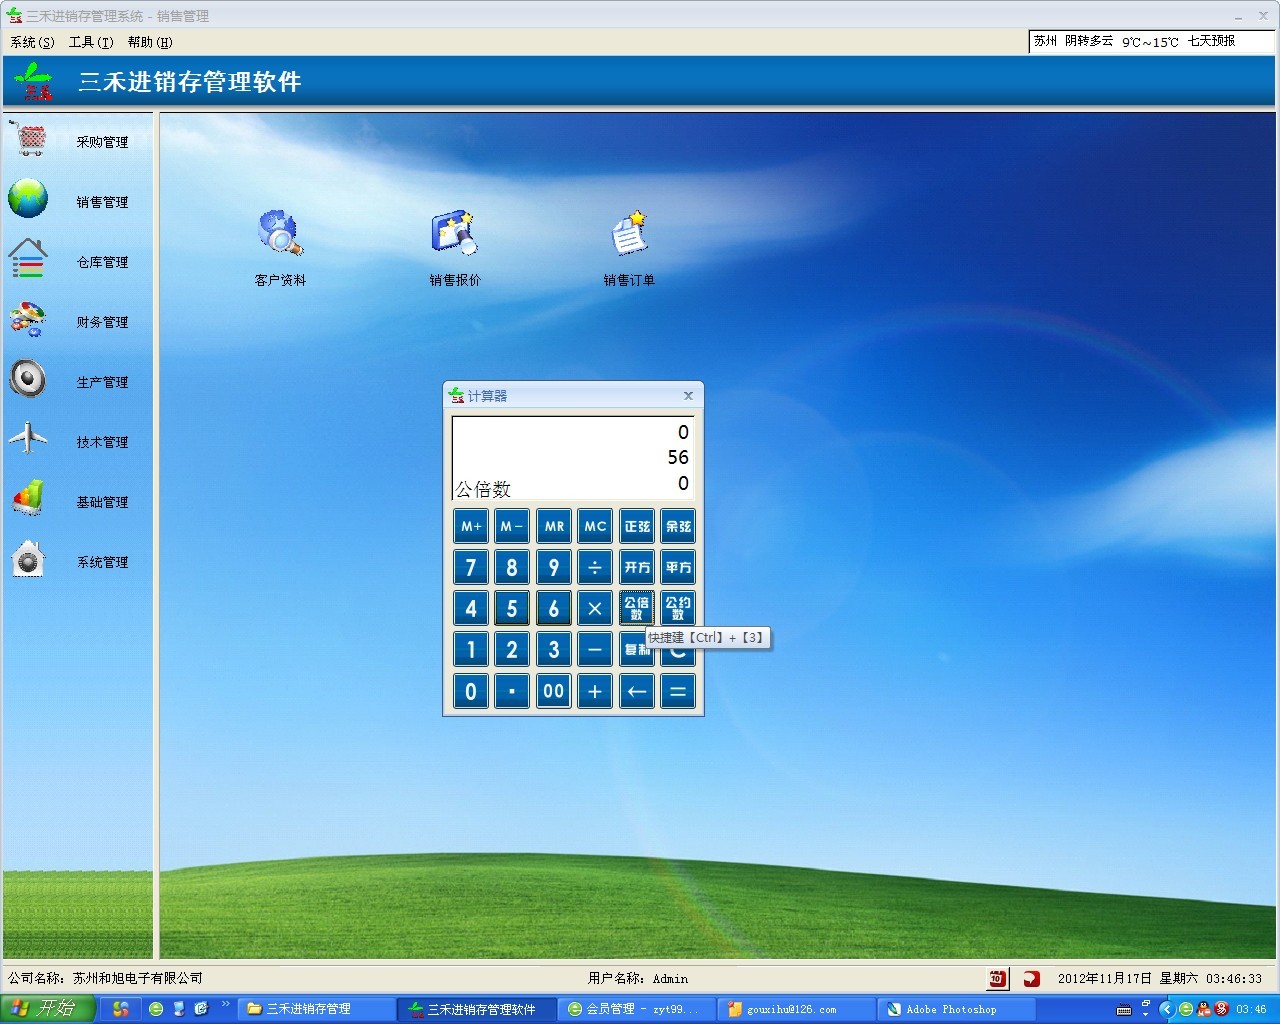The image size is (1280, 1024).
Task: Click 苏州 阴转多云 weather text
Action: click(x=1074, y=41)
